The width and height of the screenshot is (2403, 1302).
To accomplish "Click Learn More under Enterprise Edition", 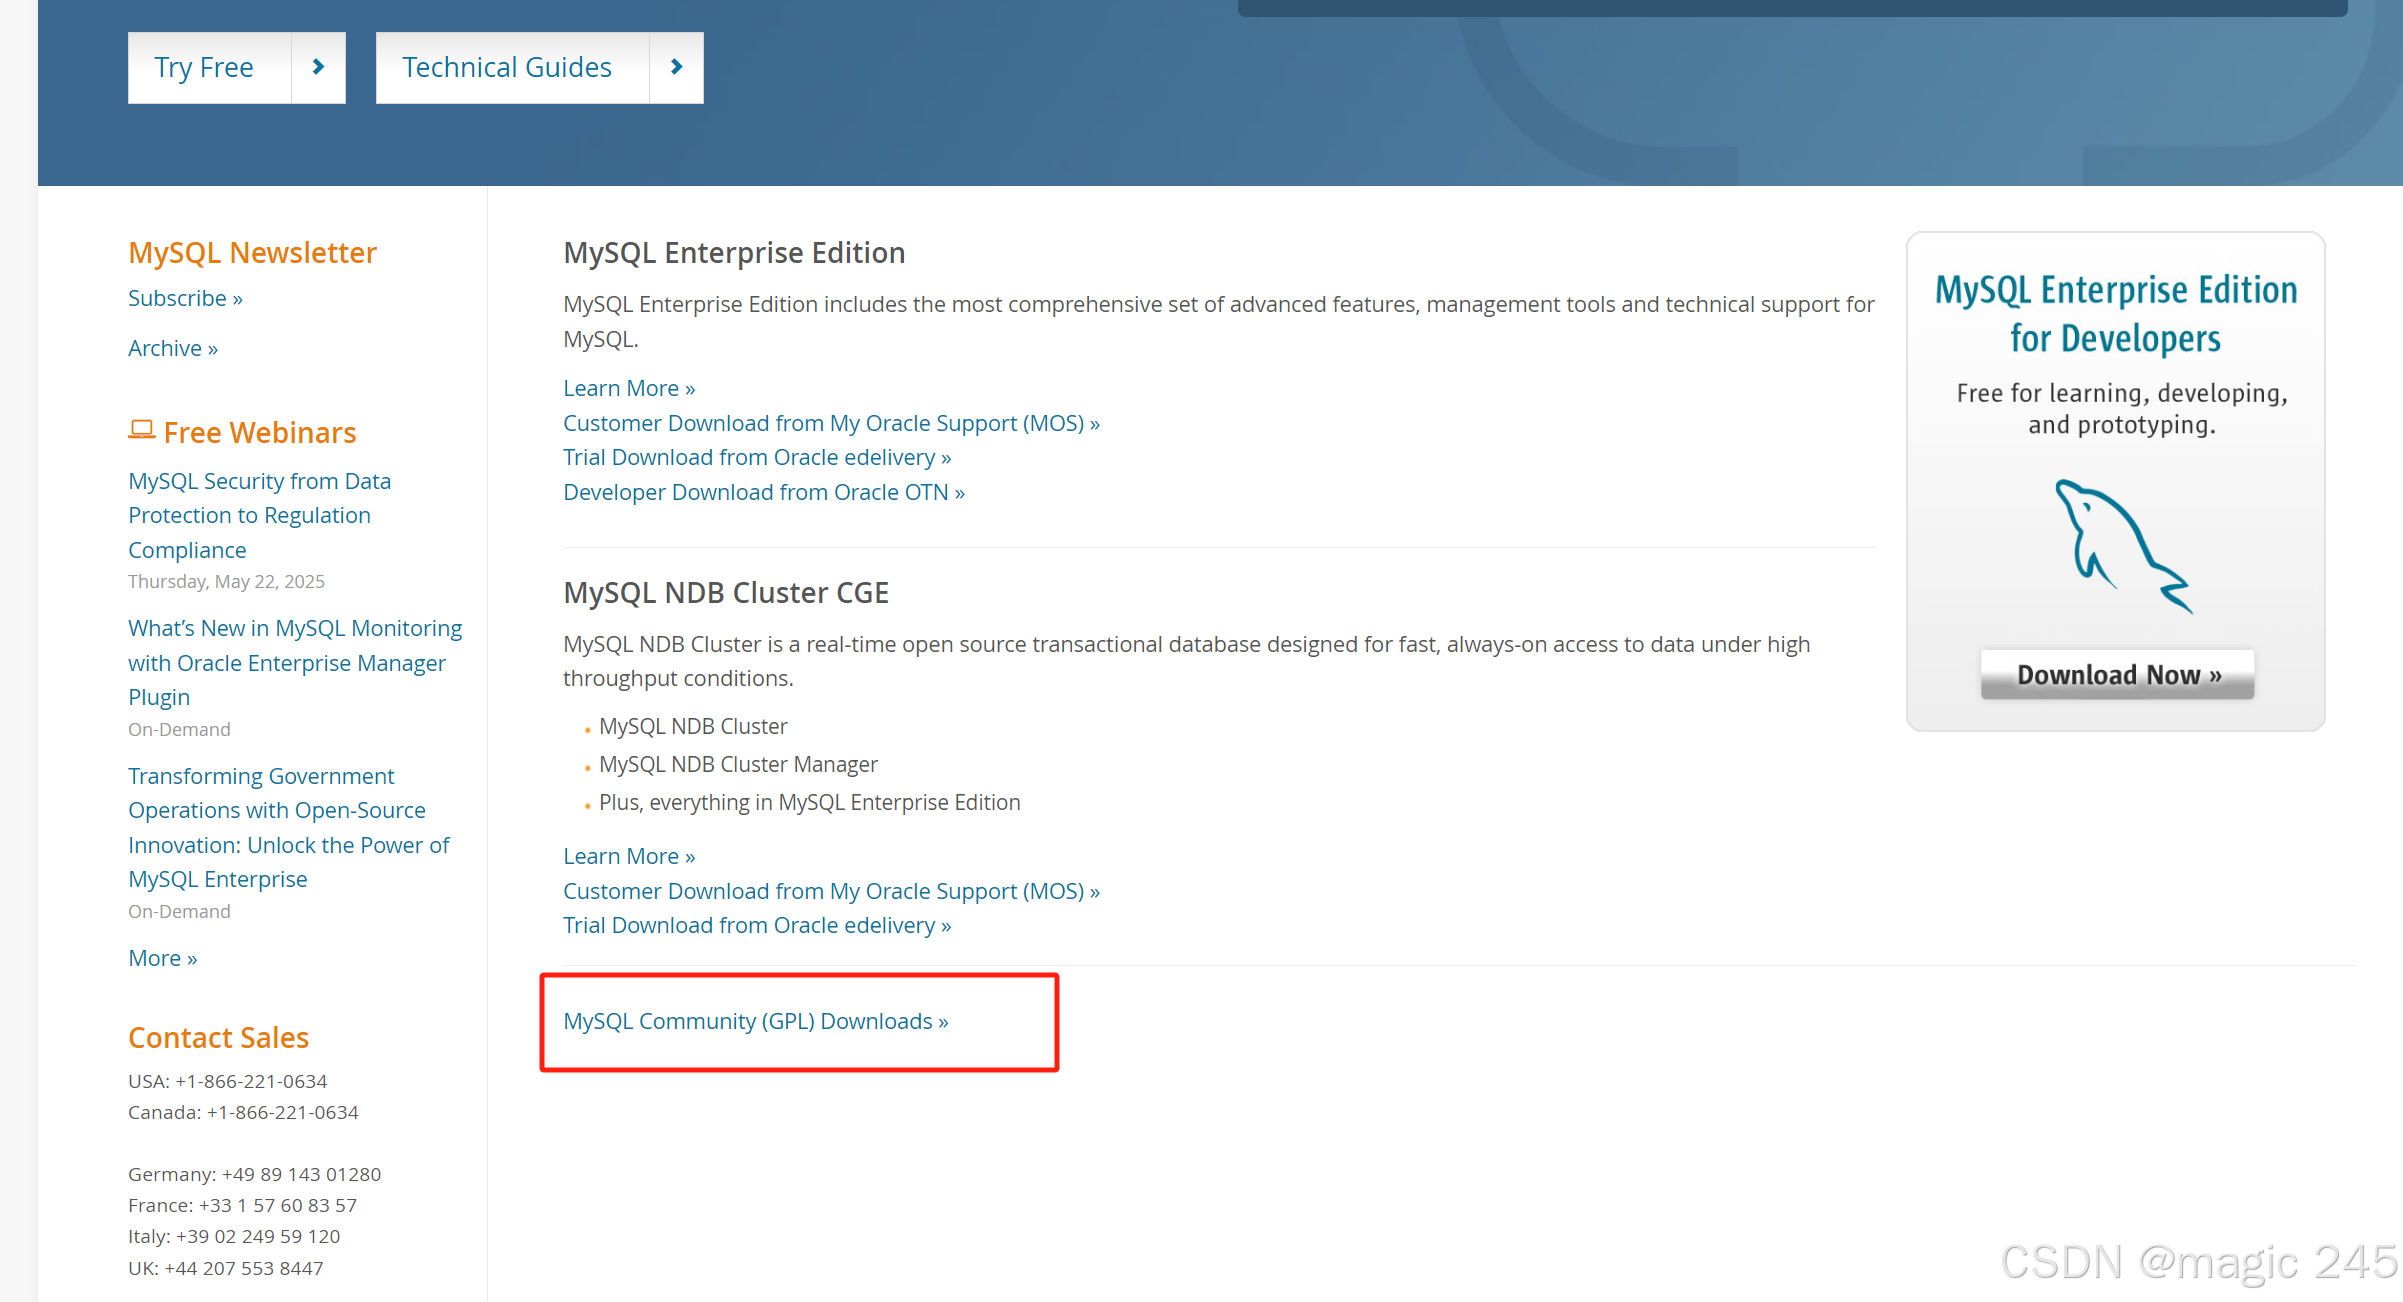I will [628, 388].
